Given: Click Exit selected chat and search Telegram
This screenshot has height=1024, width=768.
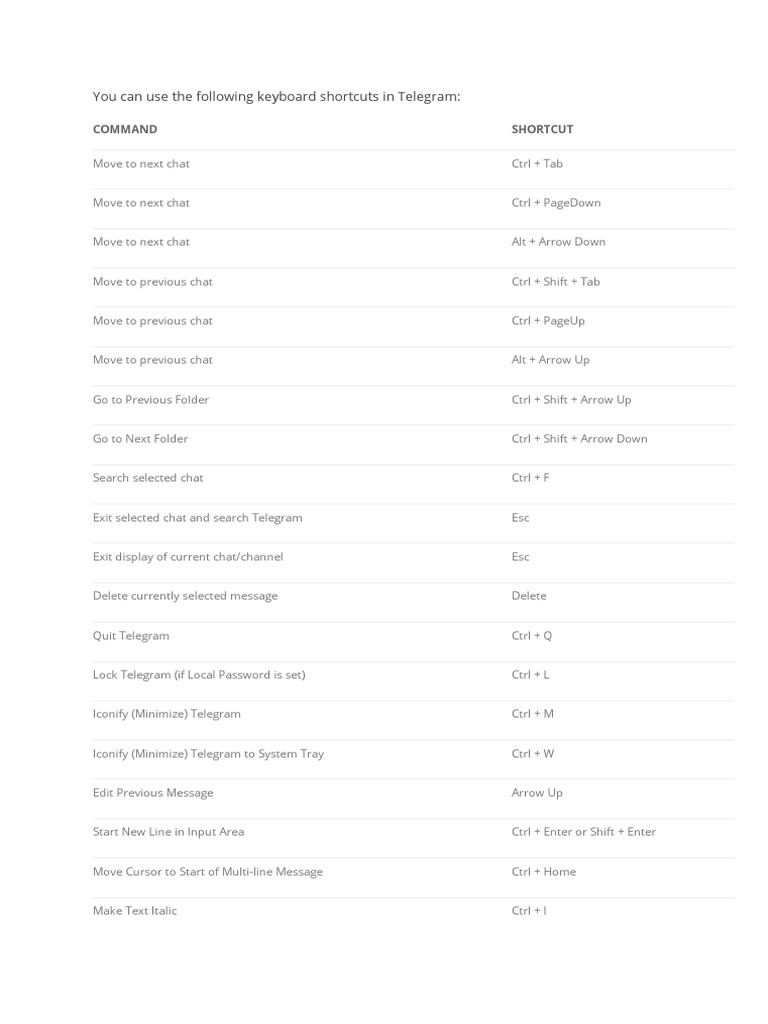Looking at the screenshot, I should click(x=197, y=517).
